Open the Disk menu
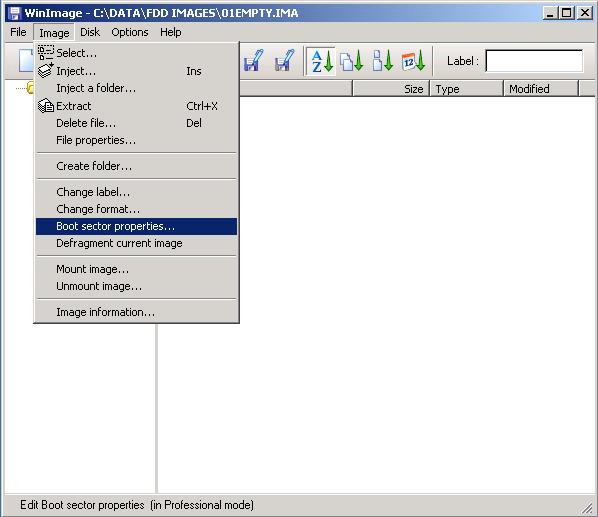 (90, 32)
